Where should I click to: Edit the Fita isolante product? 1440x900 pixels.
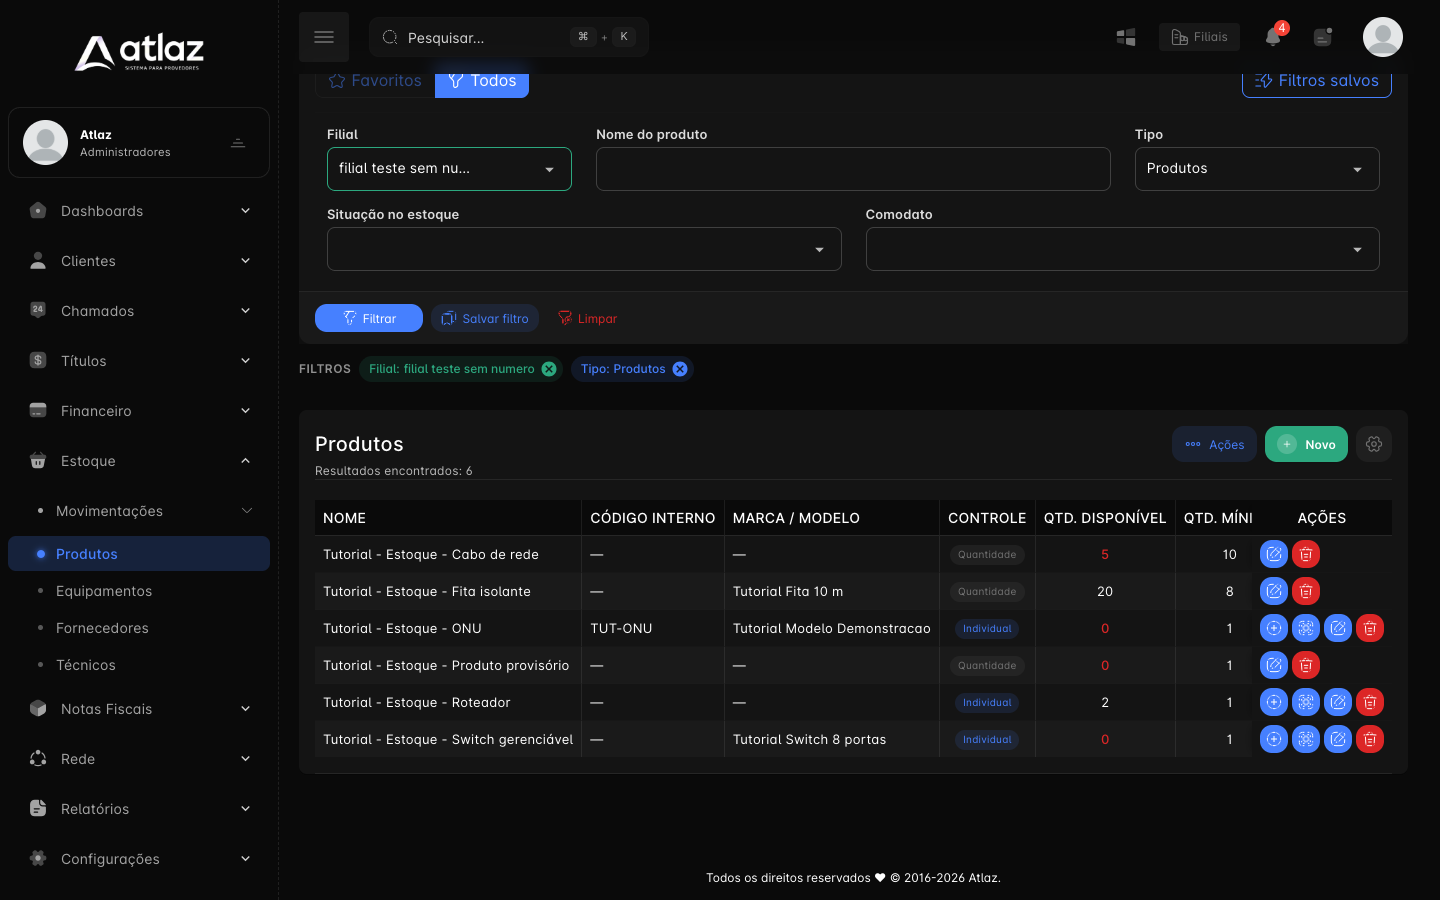pyautogui.click(x=1274, y=591)
